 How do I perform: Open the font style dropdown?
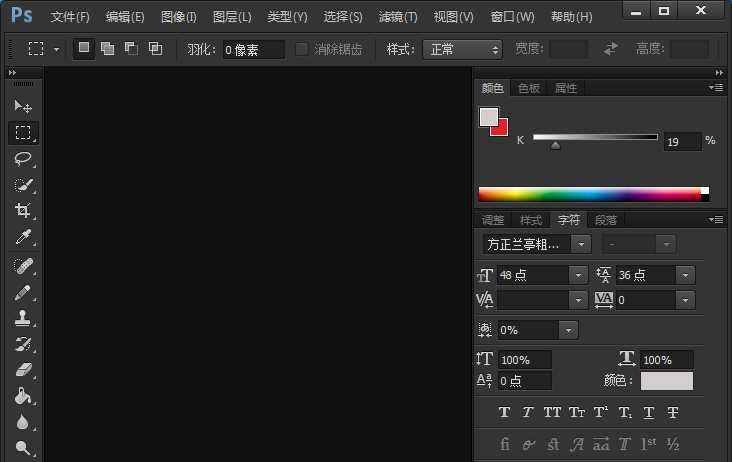[x=666, y=244]
